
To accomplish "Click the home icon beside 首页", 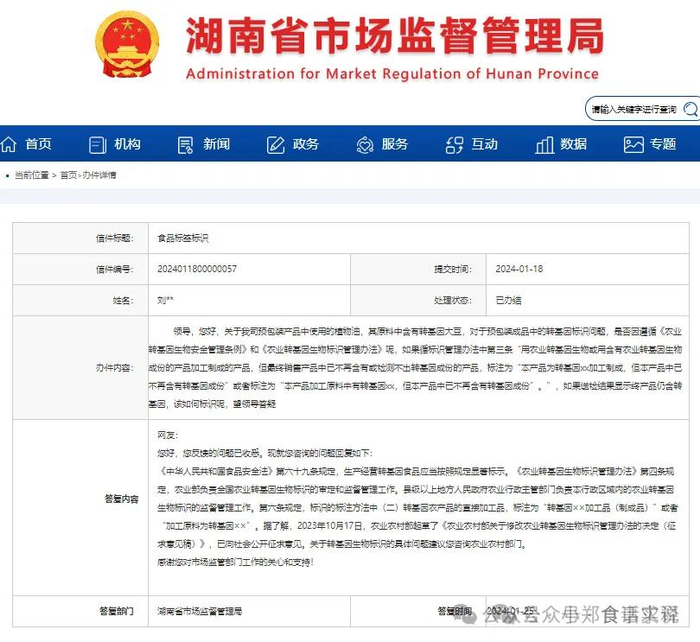I will (8, 145).
